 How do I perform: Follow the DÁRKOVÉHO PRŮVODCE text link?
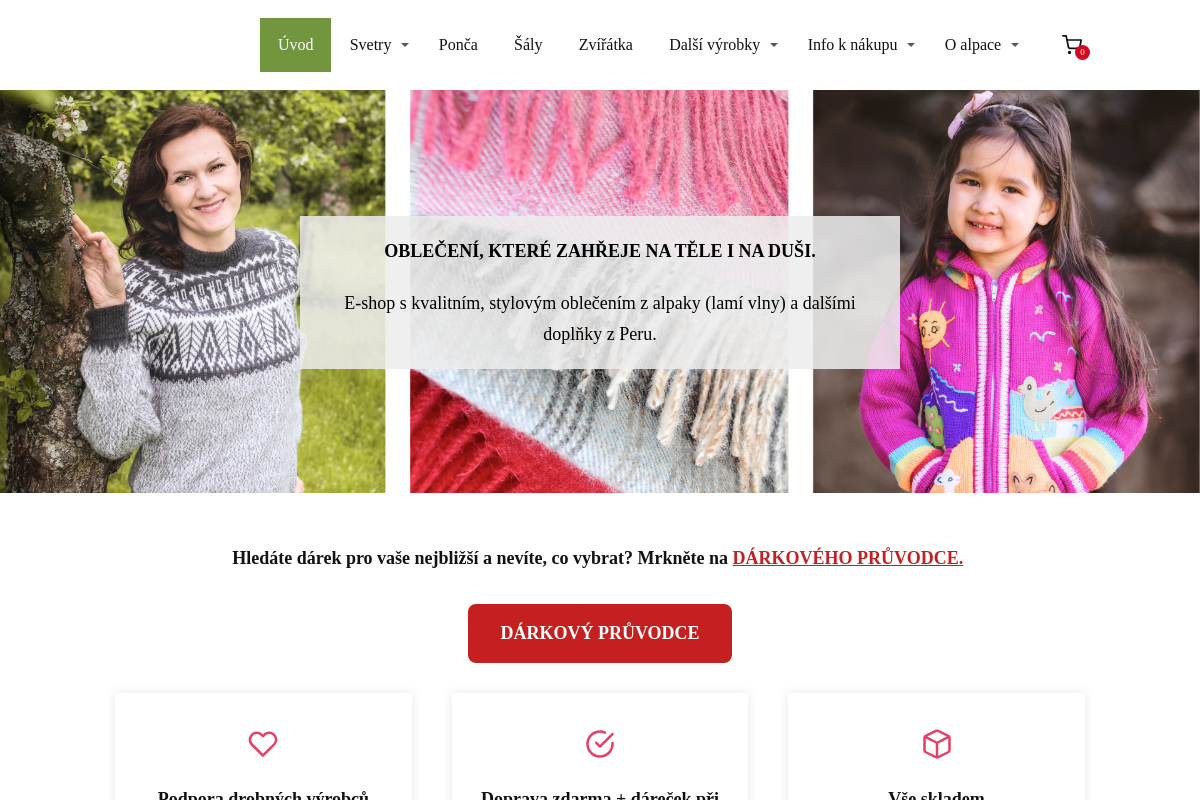(x=848, y=558)
